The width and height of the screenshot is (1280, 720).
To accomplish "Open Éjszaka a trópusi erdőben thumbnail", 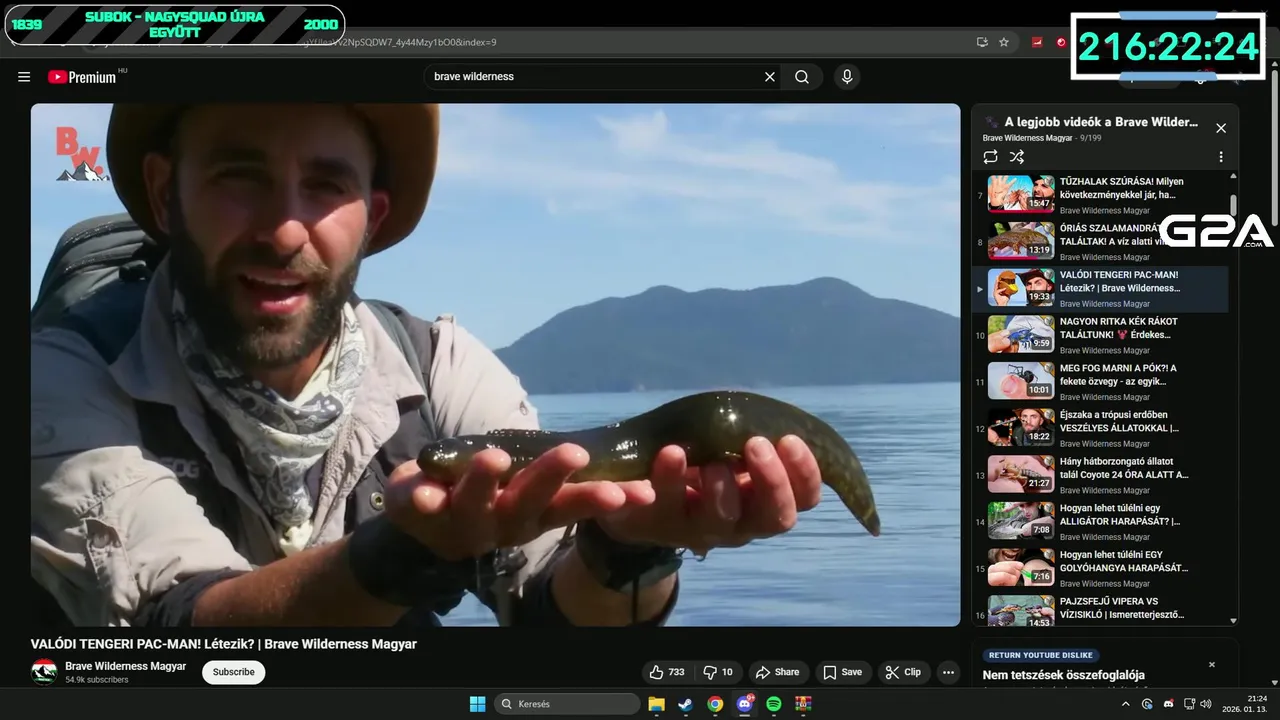I will click(1021, 427).
